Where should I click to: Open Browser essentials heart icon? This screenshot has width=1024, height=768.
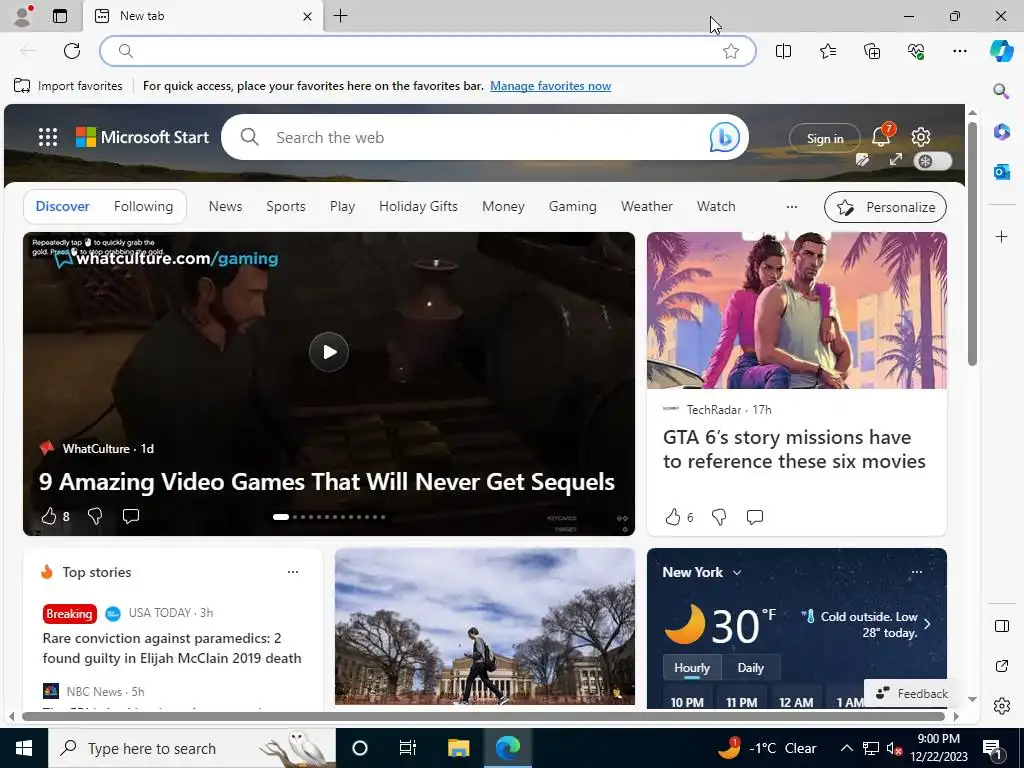click(x=916, y=51)
